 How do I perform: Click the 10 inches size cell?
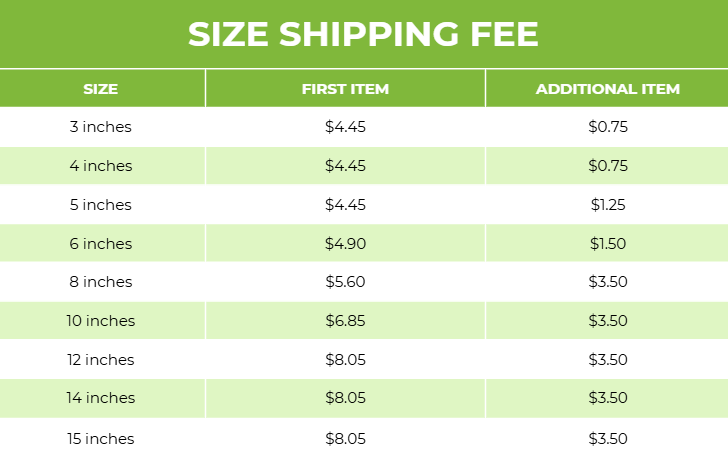coord(100,321)
